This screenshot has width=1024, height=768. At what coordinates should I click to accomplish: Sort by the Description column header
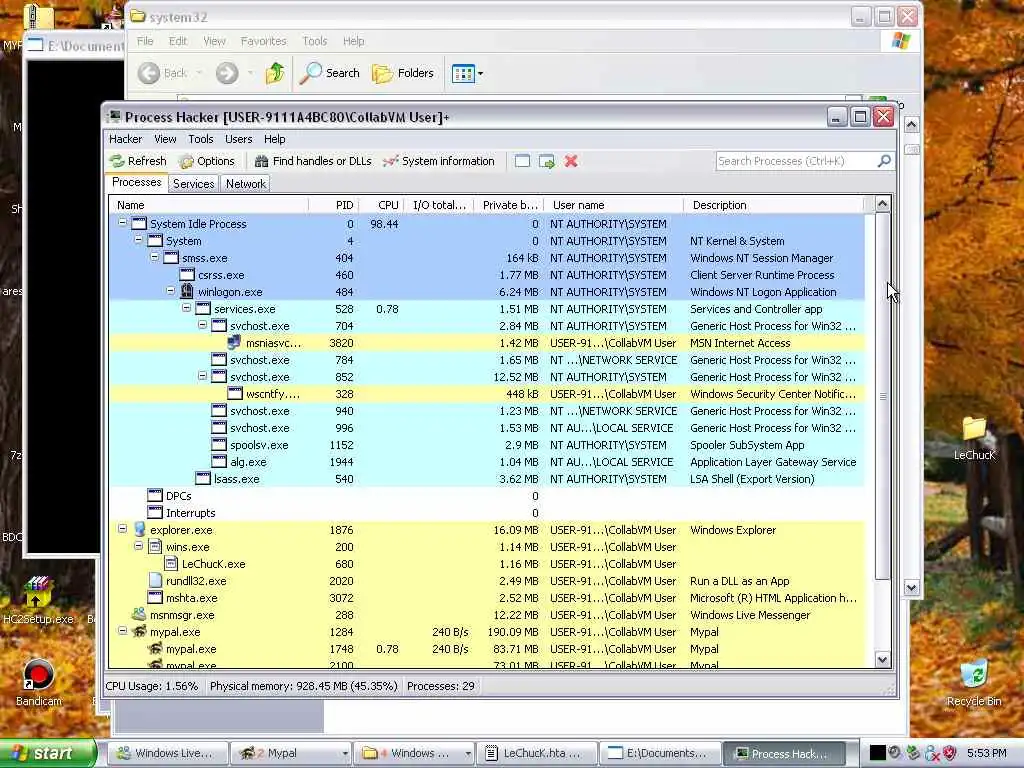[775, 205]
